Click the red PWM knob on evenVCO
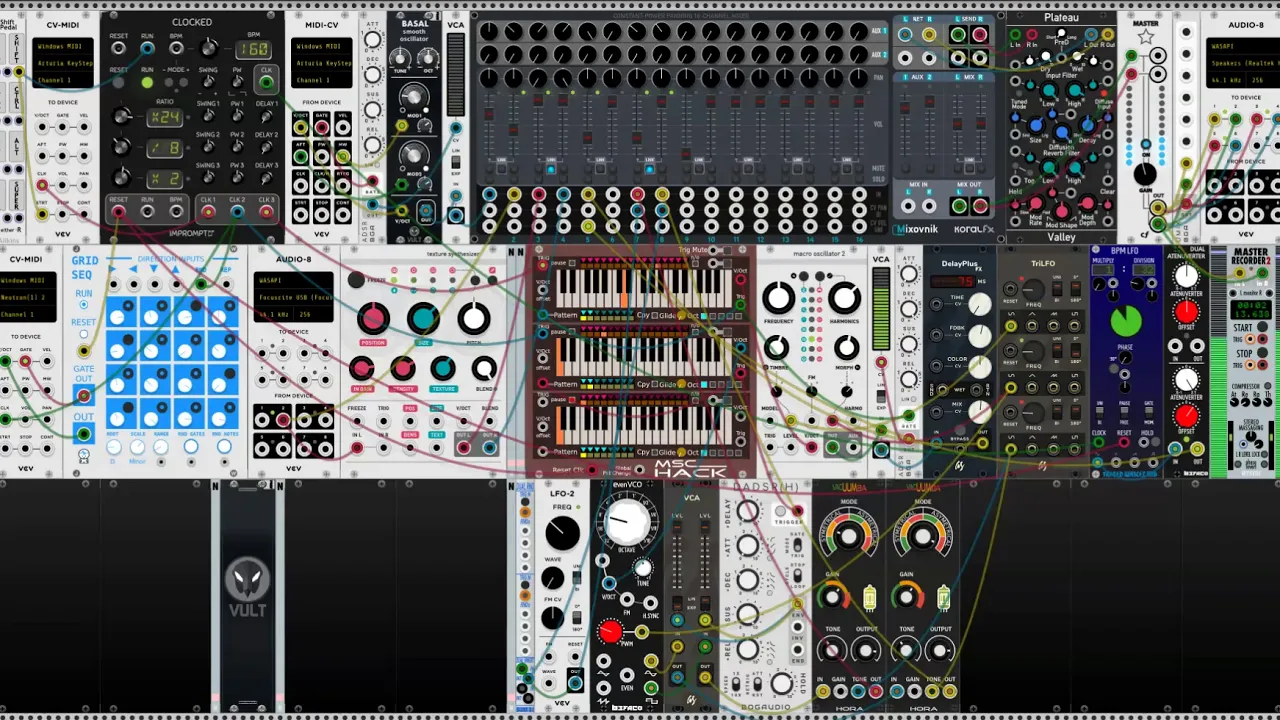 click(610, 631)
